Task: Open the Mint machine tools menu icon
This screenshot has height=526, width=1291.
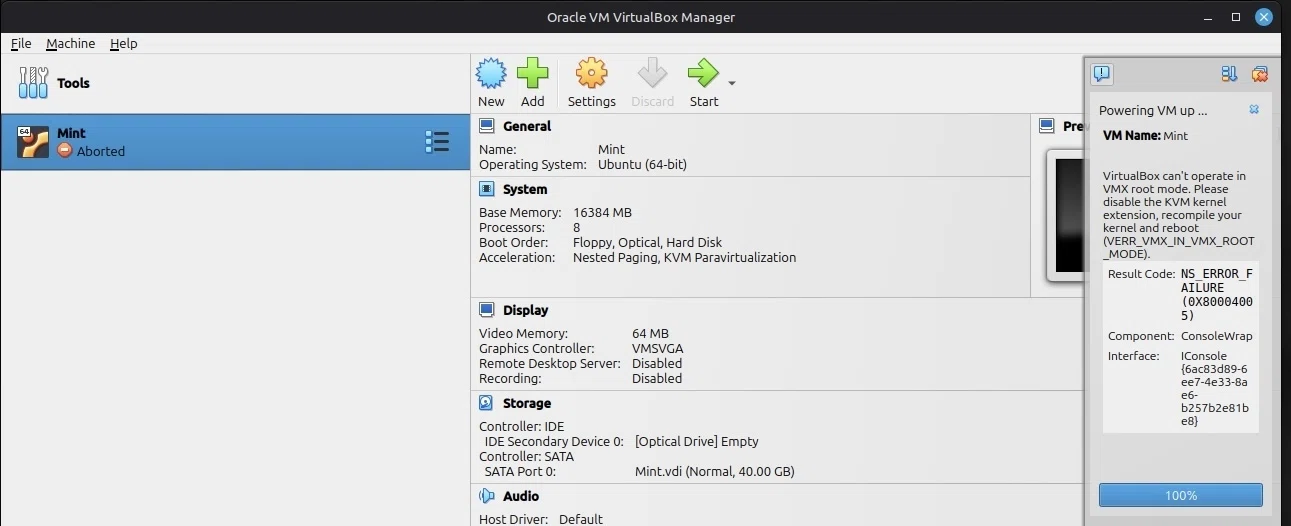Action: [437, 142]
